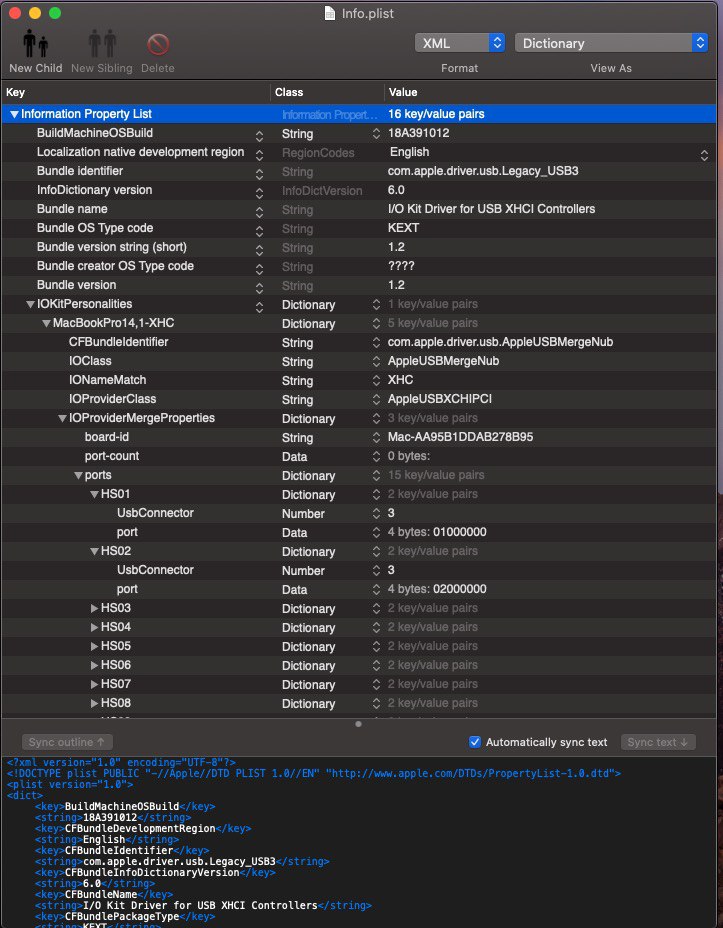Open class stepper for IOKitPersonalities row
The image size is (723, 928).
[x=376, y=304]
